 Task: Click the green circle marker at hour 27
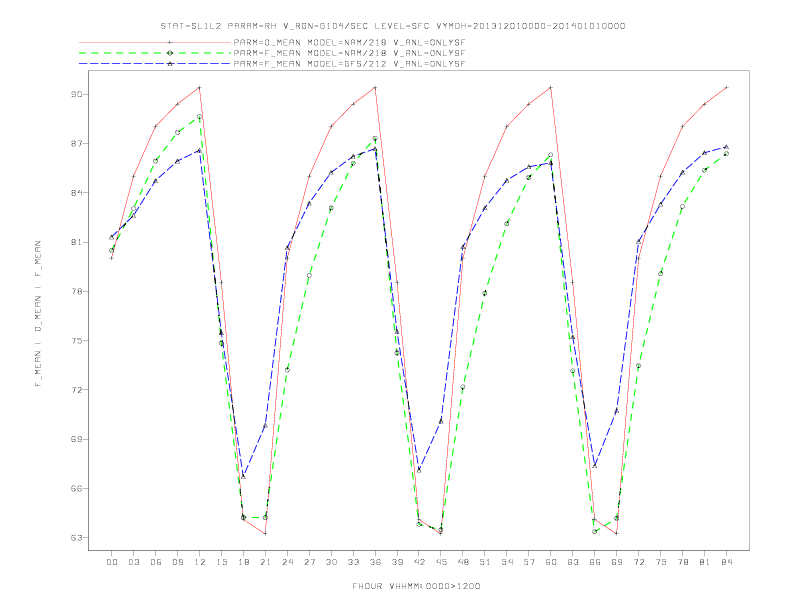[x=309, y=275]
